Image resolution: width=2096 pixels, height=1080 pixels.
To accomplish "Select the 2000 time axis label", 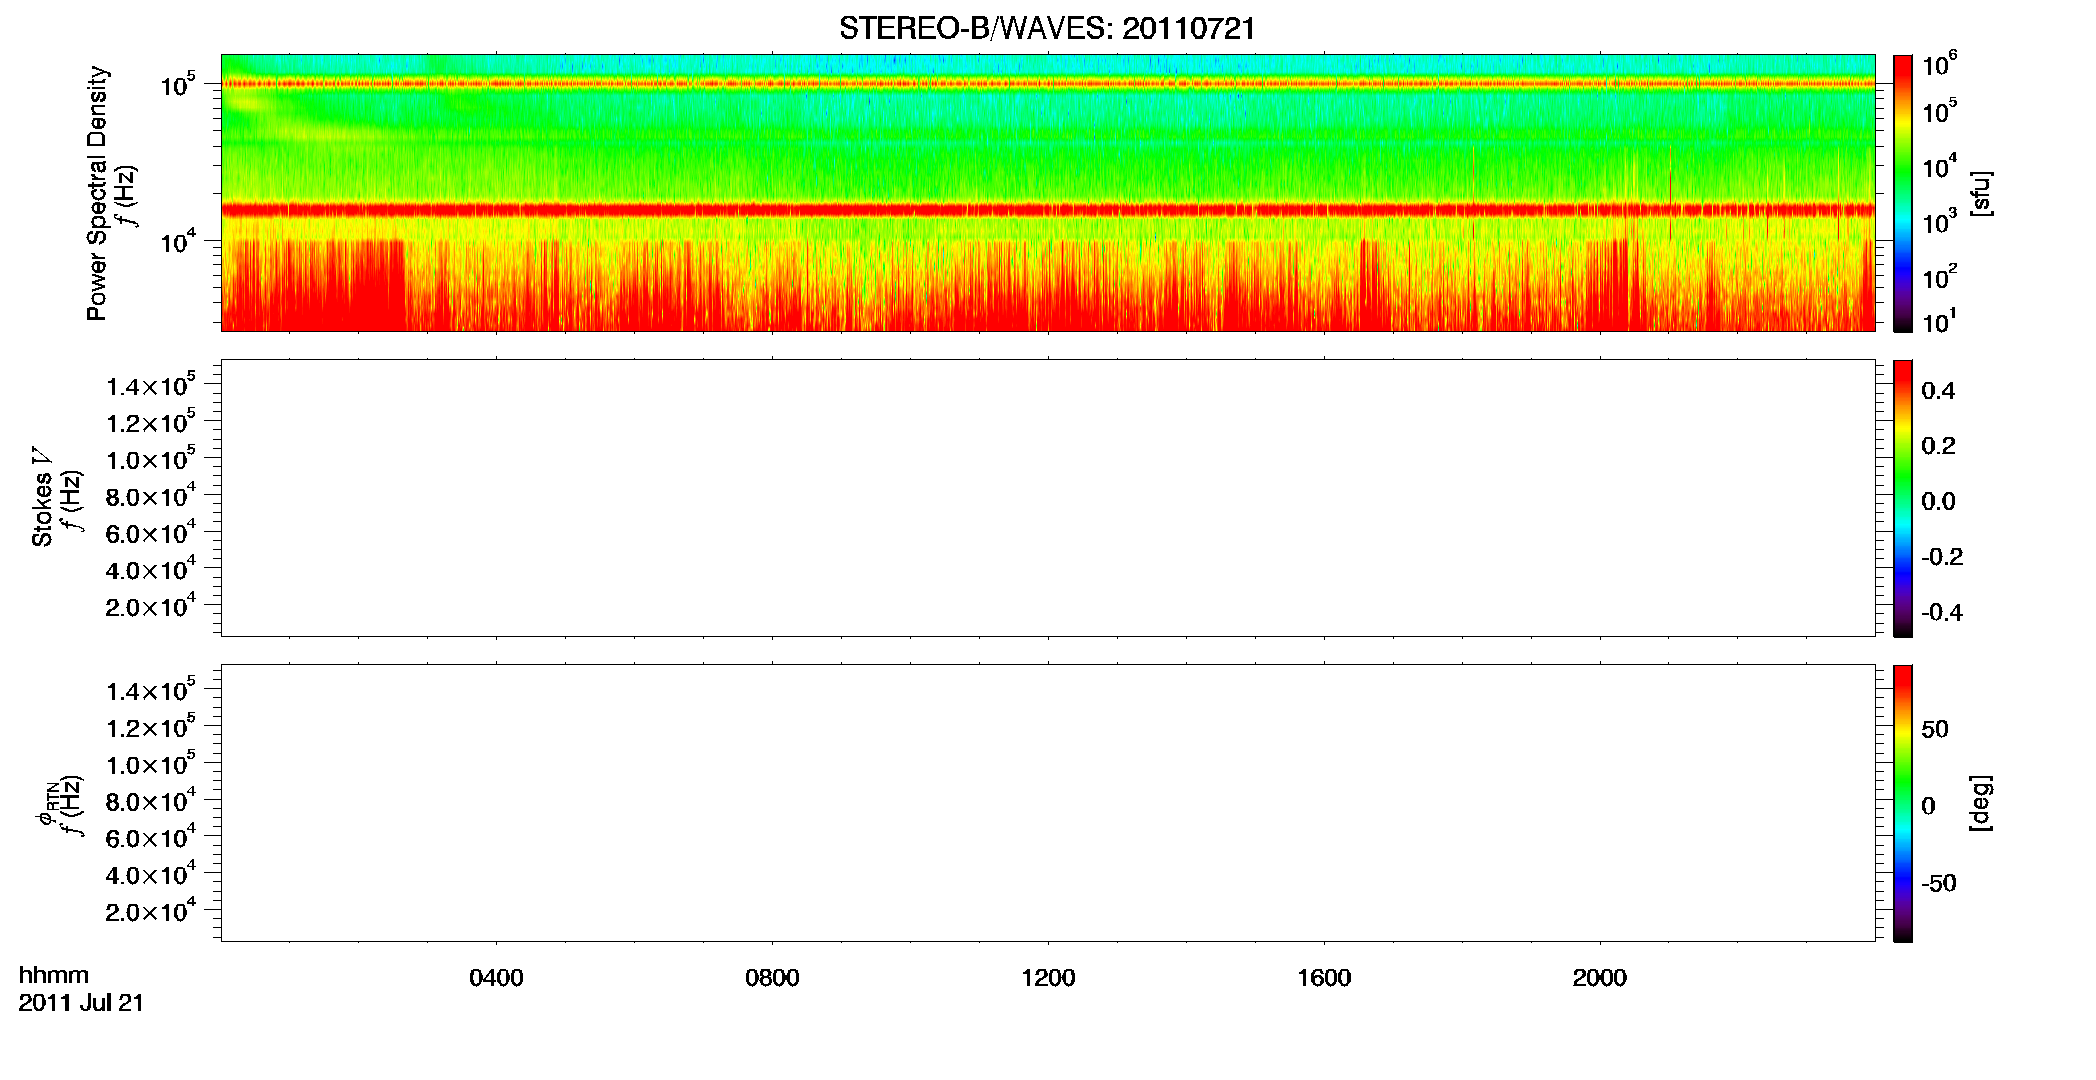I will tap(1599, 978).
